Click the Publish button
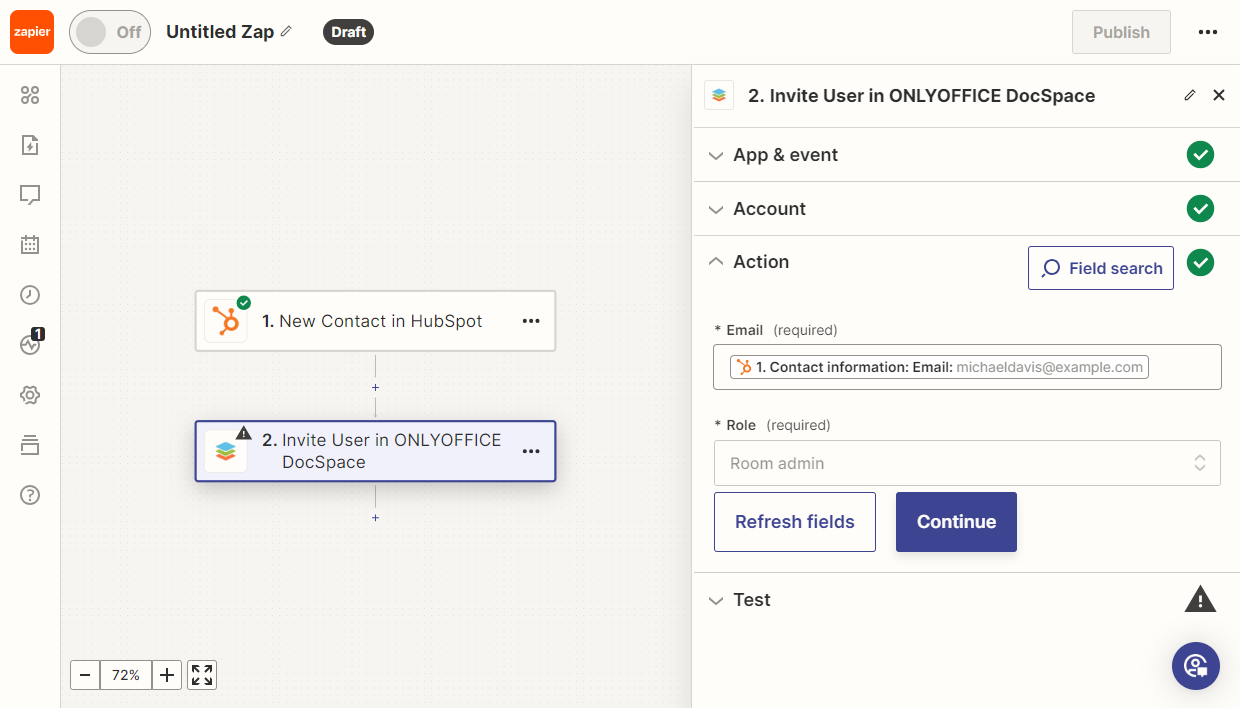The height and width of the screenshot is (708, 1240). coord(1120,32)
